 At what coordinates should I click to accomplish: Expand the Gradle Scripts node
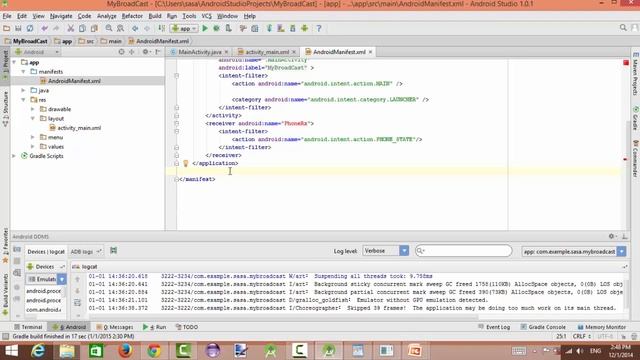pyautogui.click(x=14, y=156)
